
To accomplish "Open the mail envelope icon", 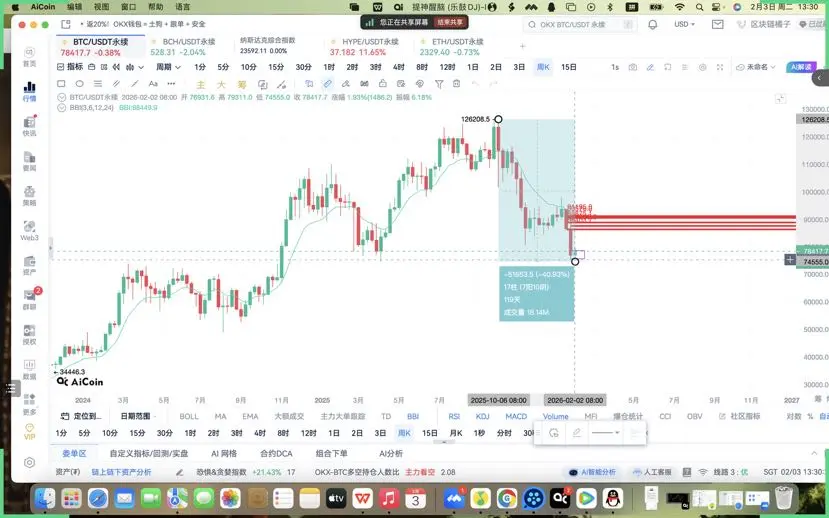I will point(717,24).
